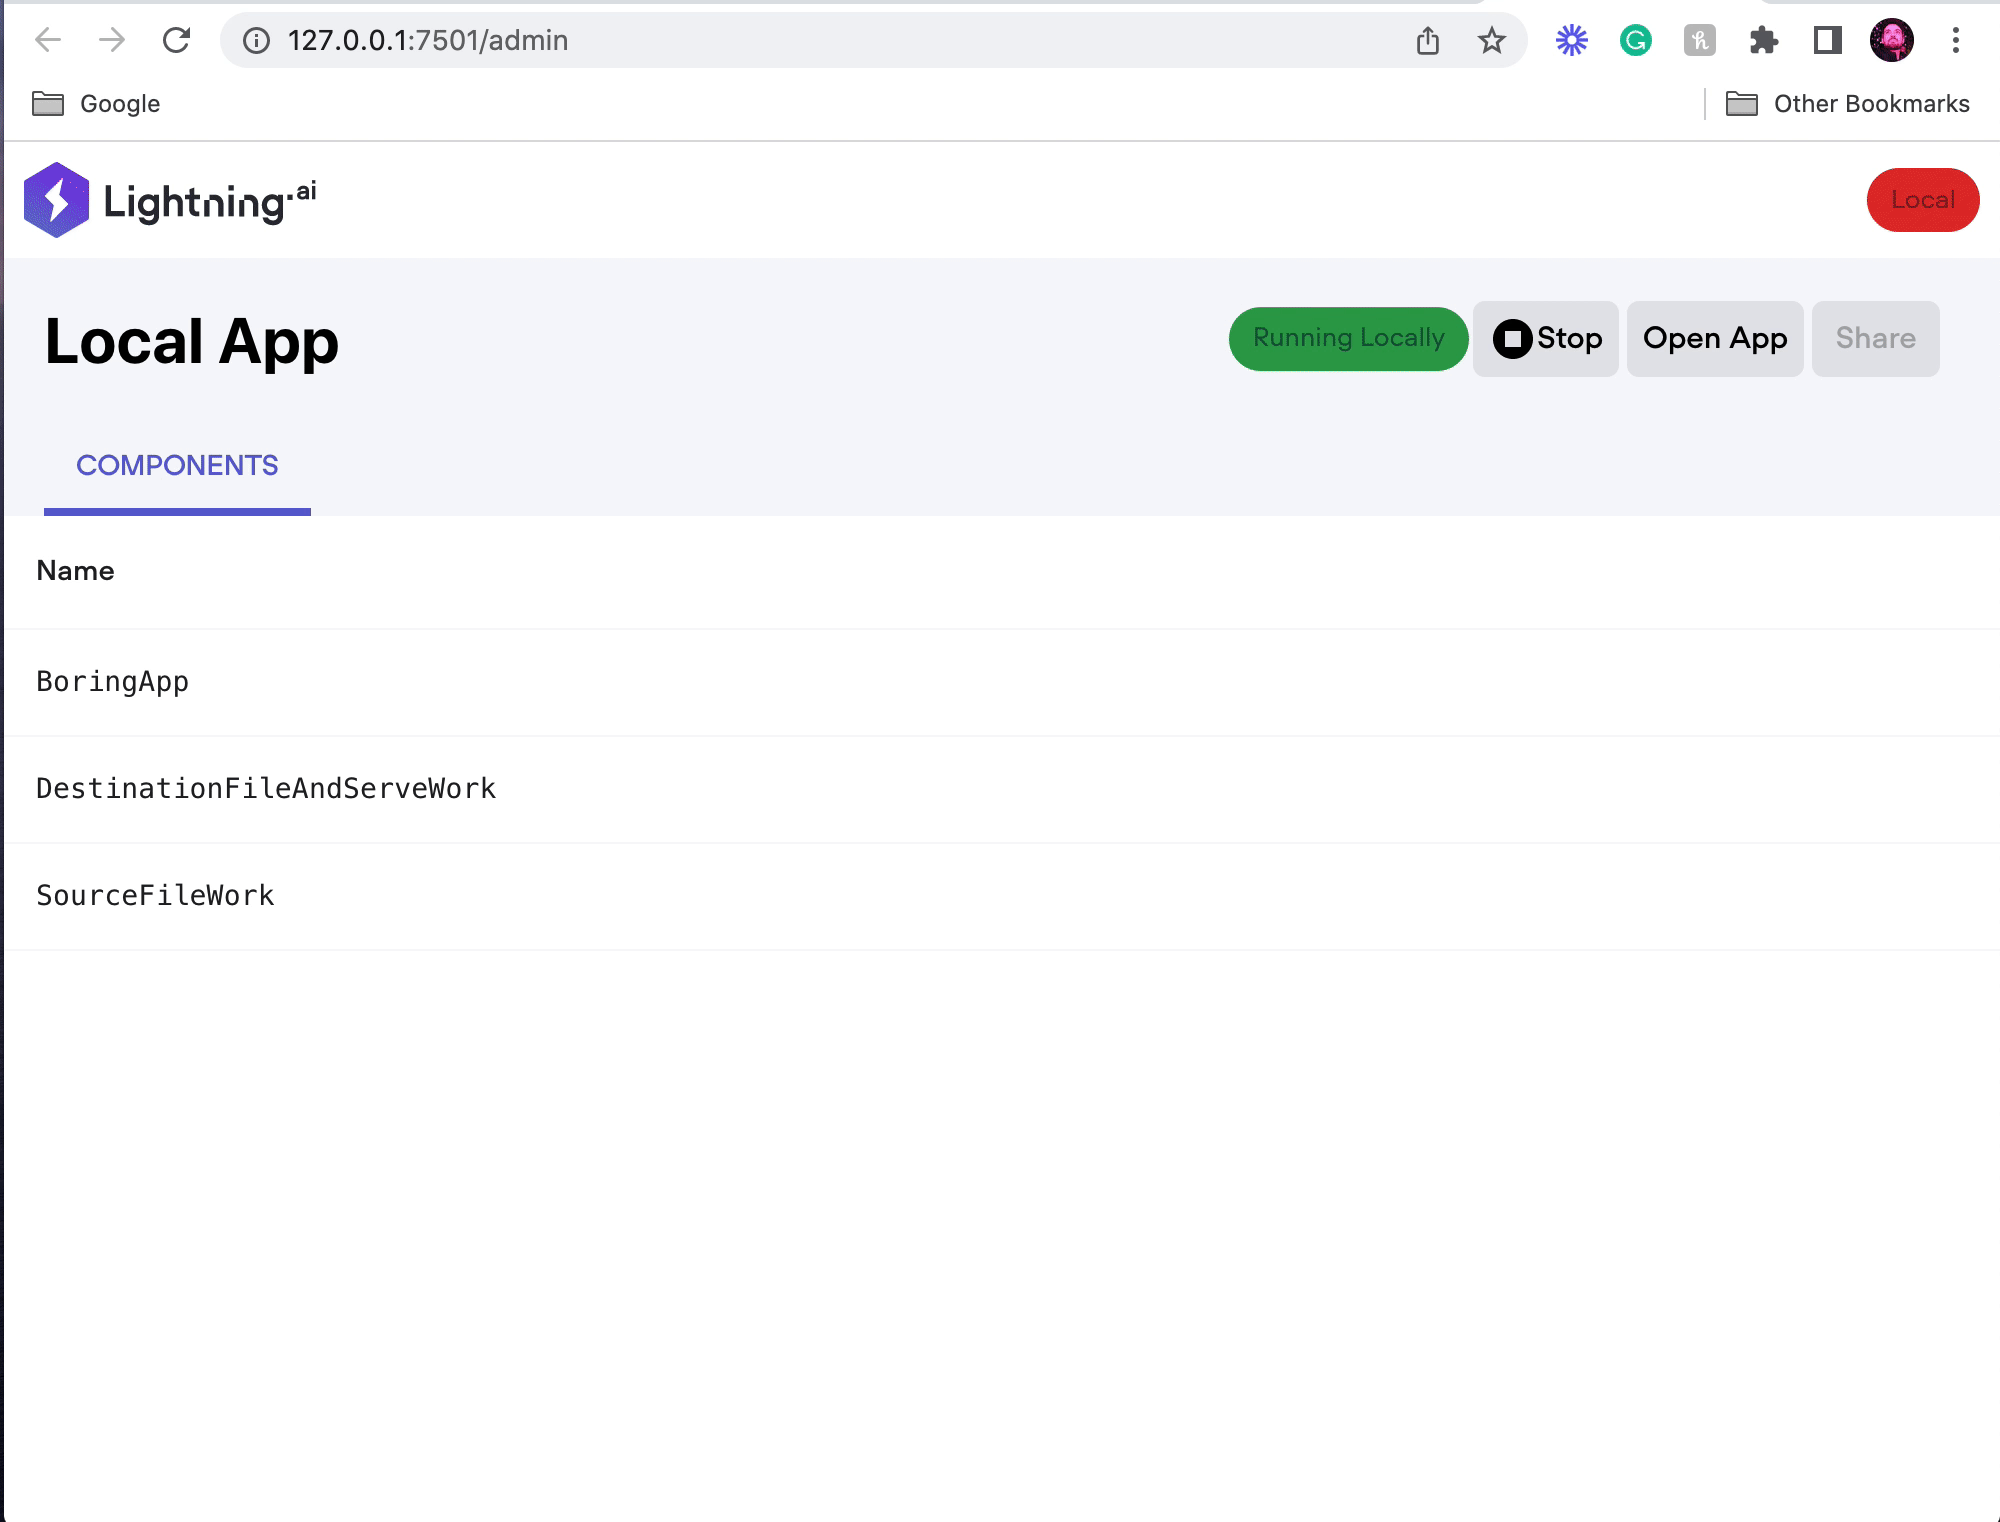2000x1522 pixels.
Task: Open the Grammarly extension icon
Action: [1635, 40]
